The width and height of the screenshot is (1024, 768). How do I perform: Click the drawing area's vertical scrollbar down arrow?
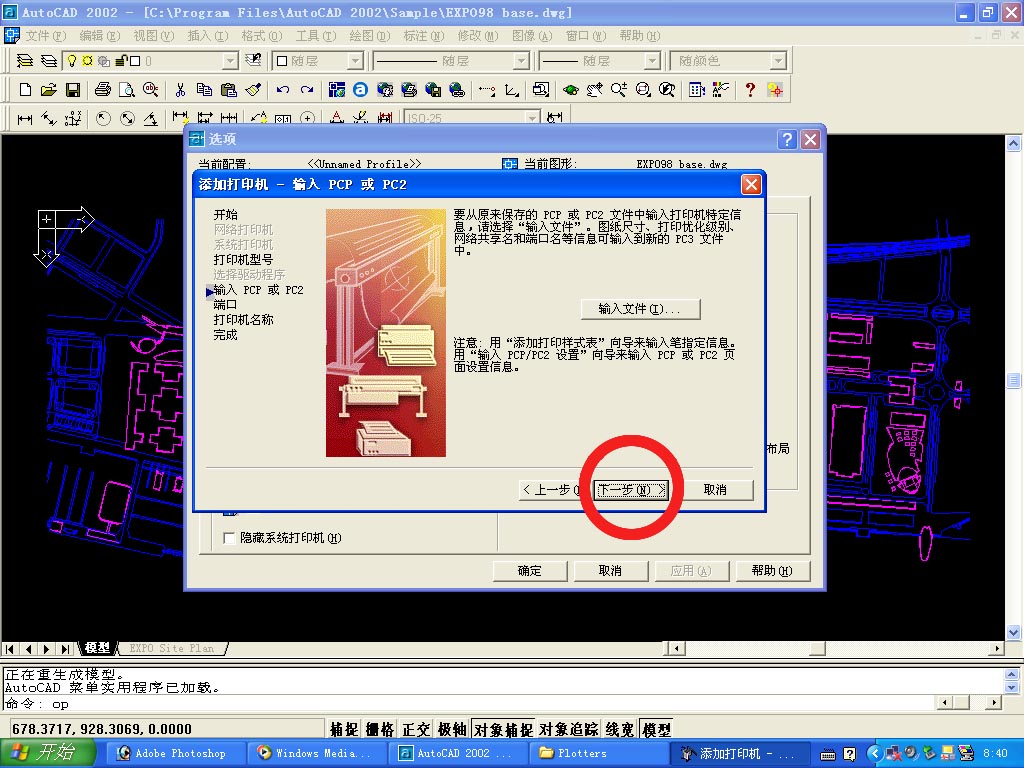point(1014,632)
